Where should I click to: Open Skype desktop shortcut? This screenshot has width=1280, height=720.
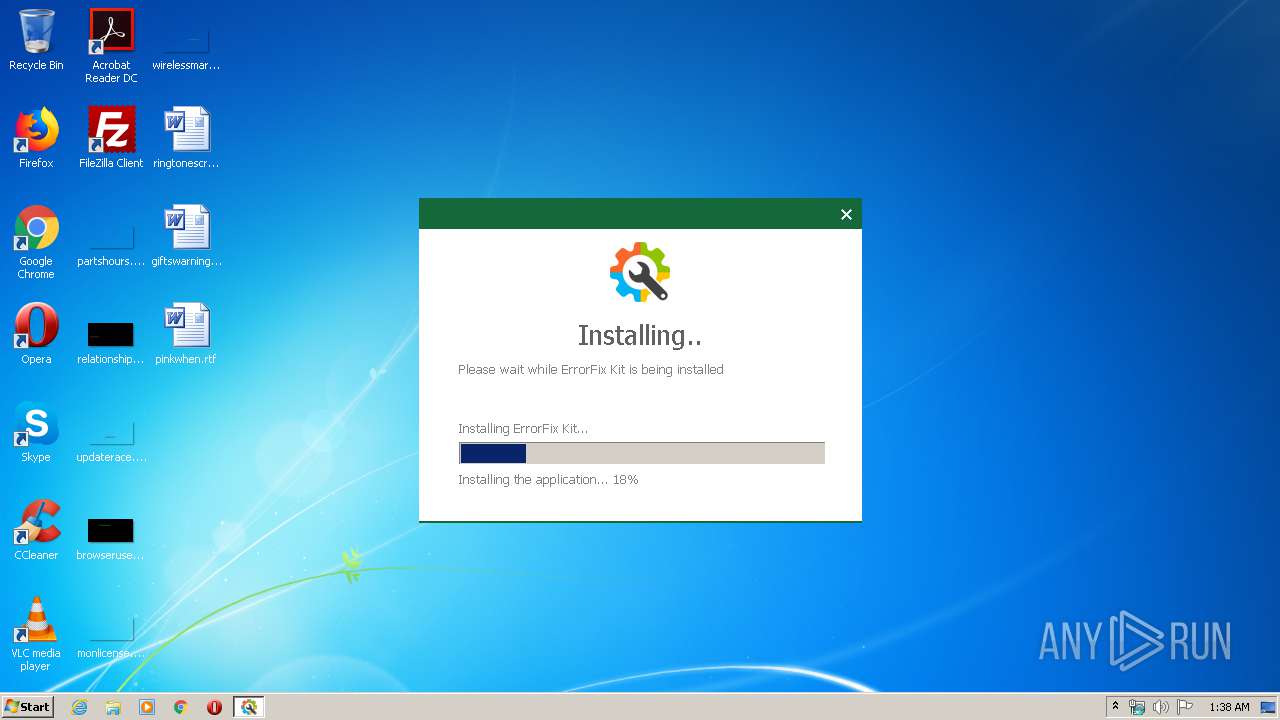click(x=36, y=432)
